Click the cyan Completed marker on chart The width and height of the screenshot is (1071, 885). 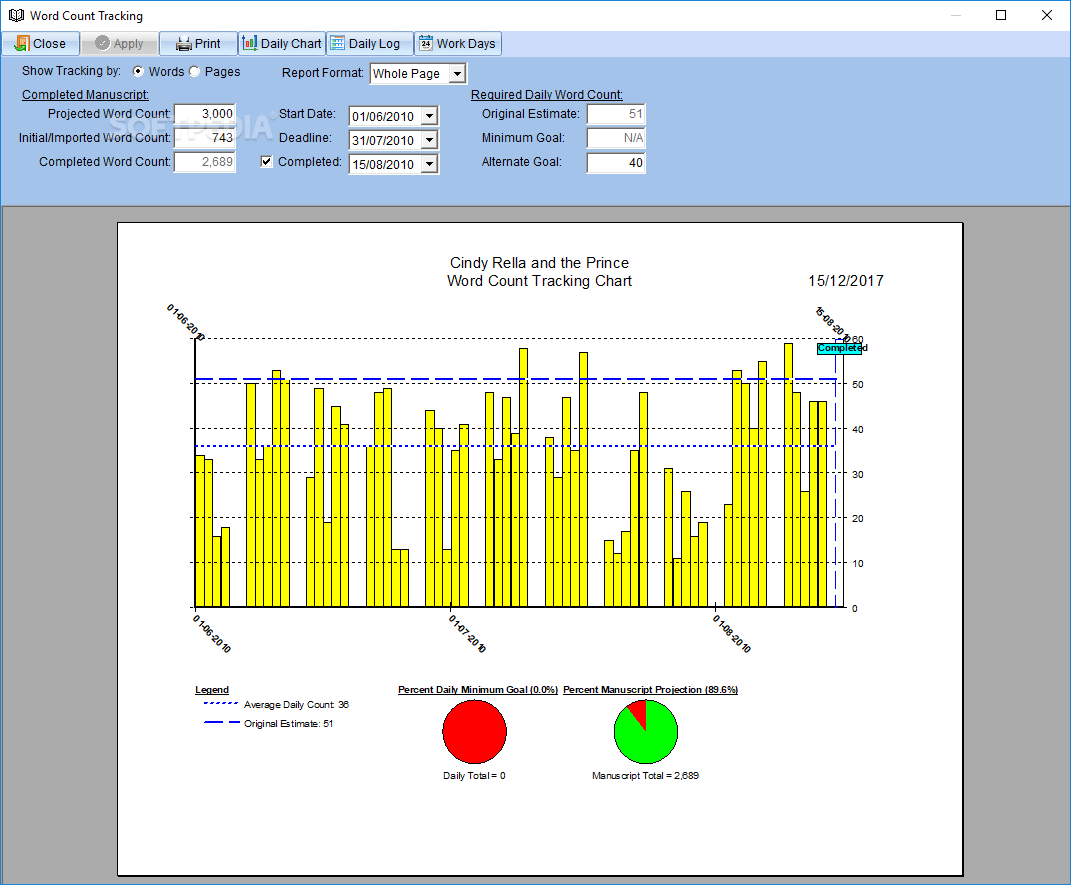(839, 348)
